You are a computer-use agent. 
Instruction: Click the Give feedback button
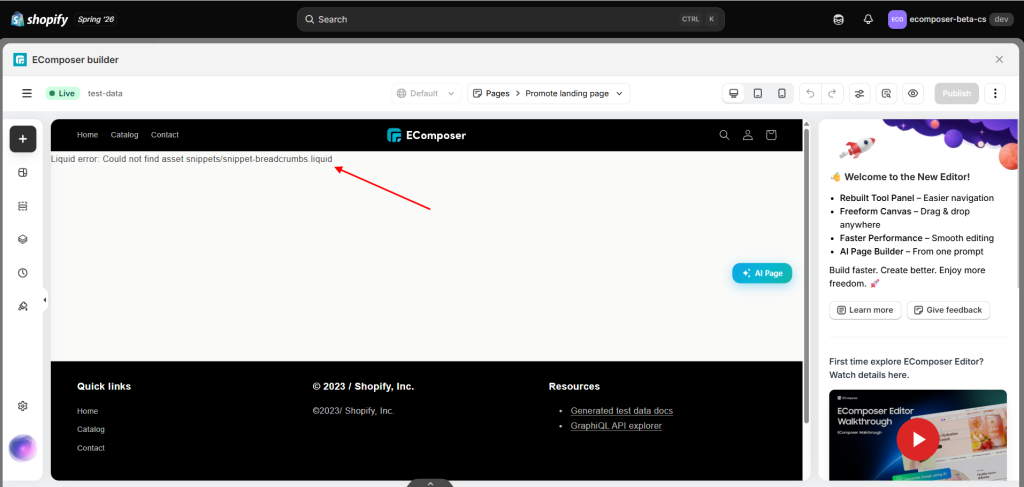(x=948, y=310)
